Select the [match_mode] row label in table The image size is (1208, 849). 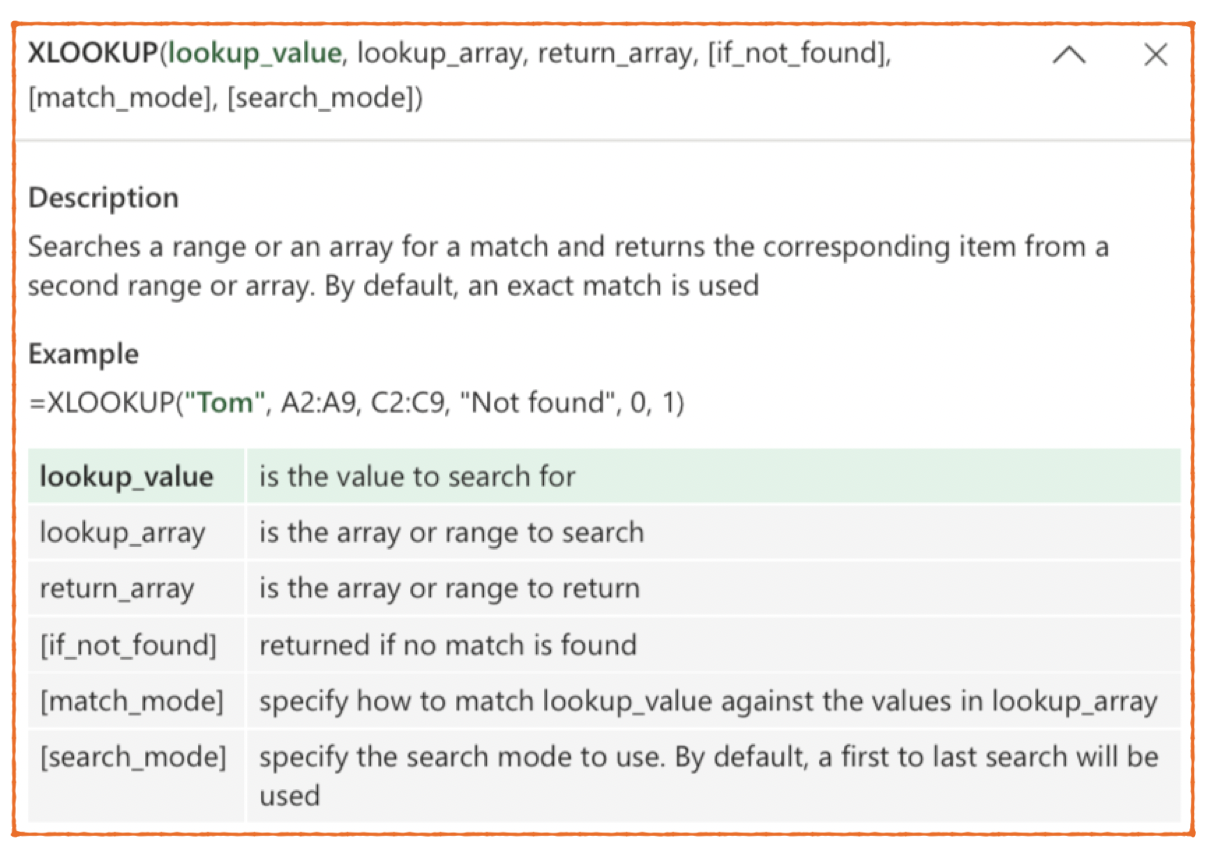(x=131, y=701)
